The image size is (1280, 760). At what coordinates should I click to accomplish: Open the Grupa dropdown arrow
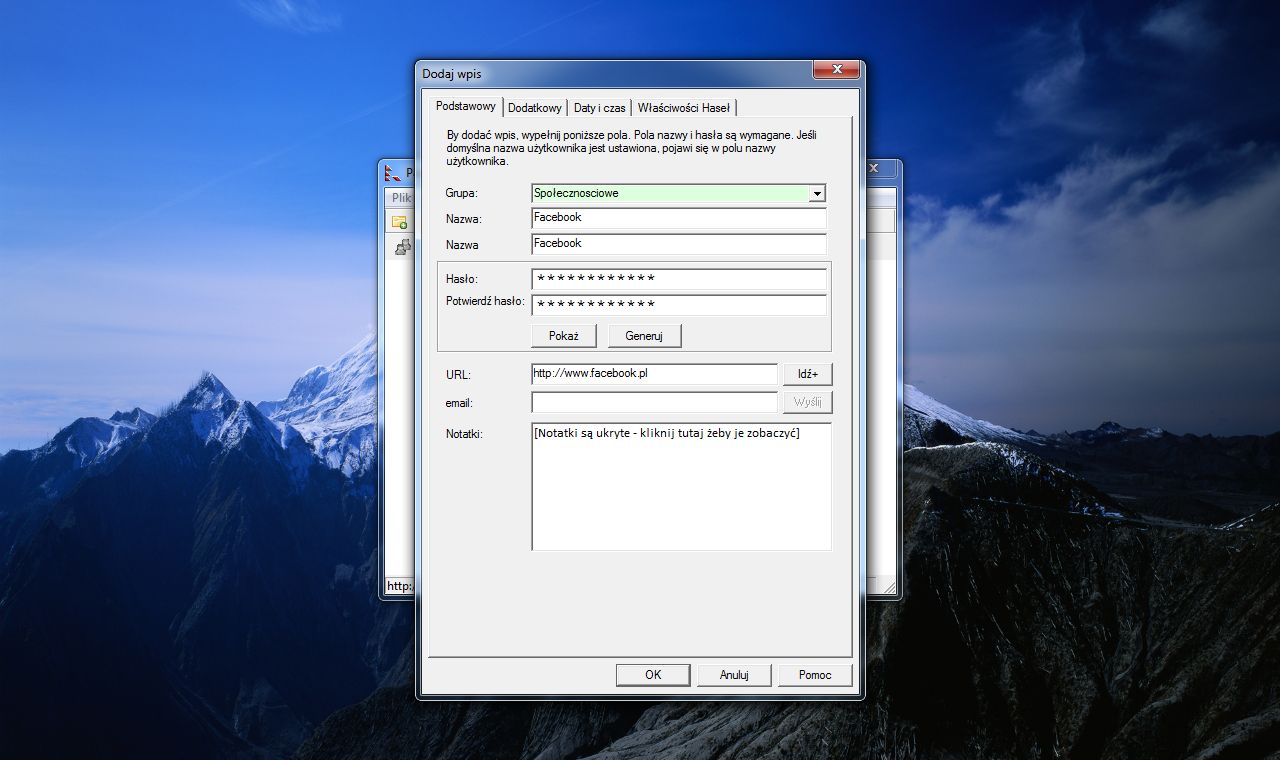[x=817, y=194]
